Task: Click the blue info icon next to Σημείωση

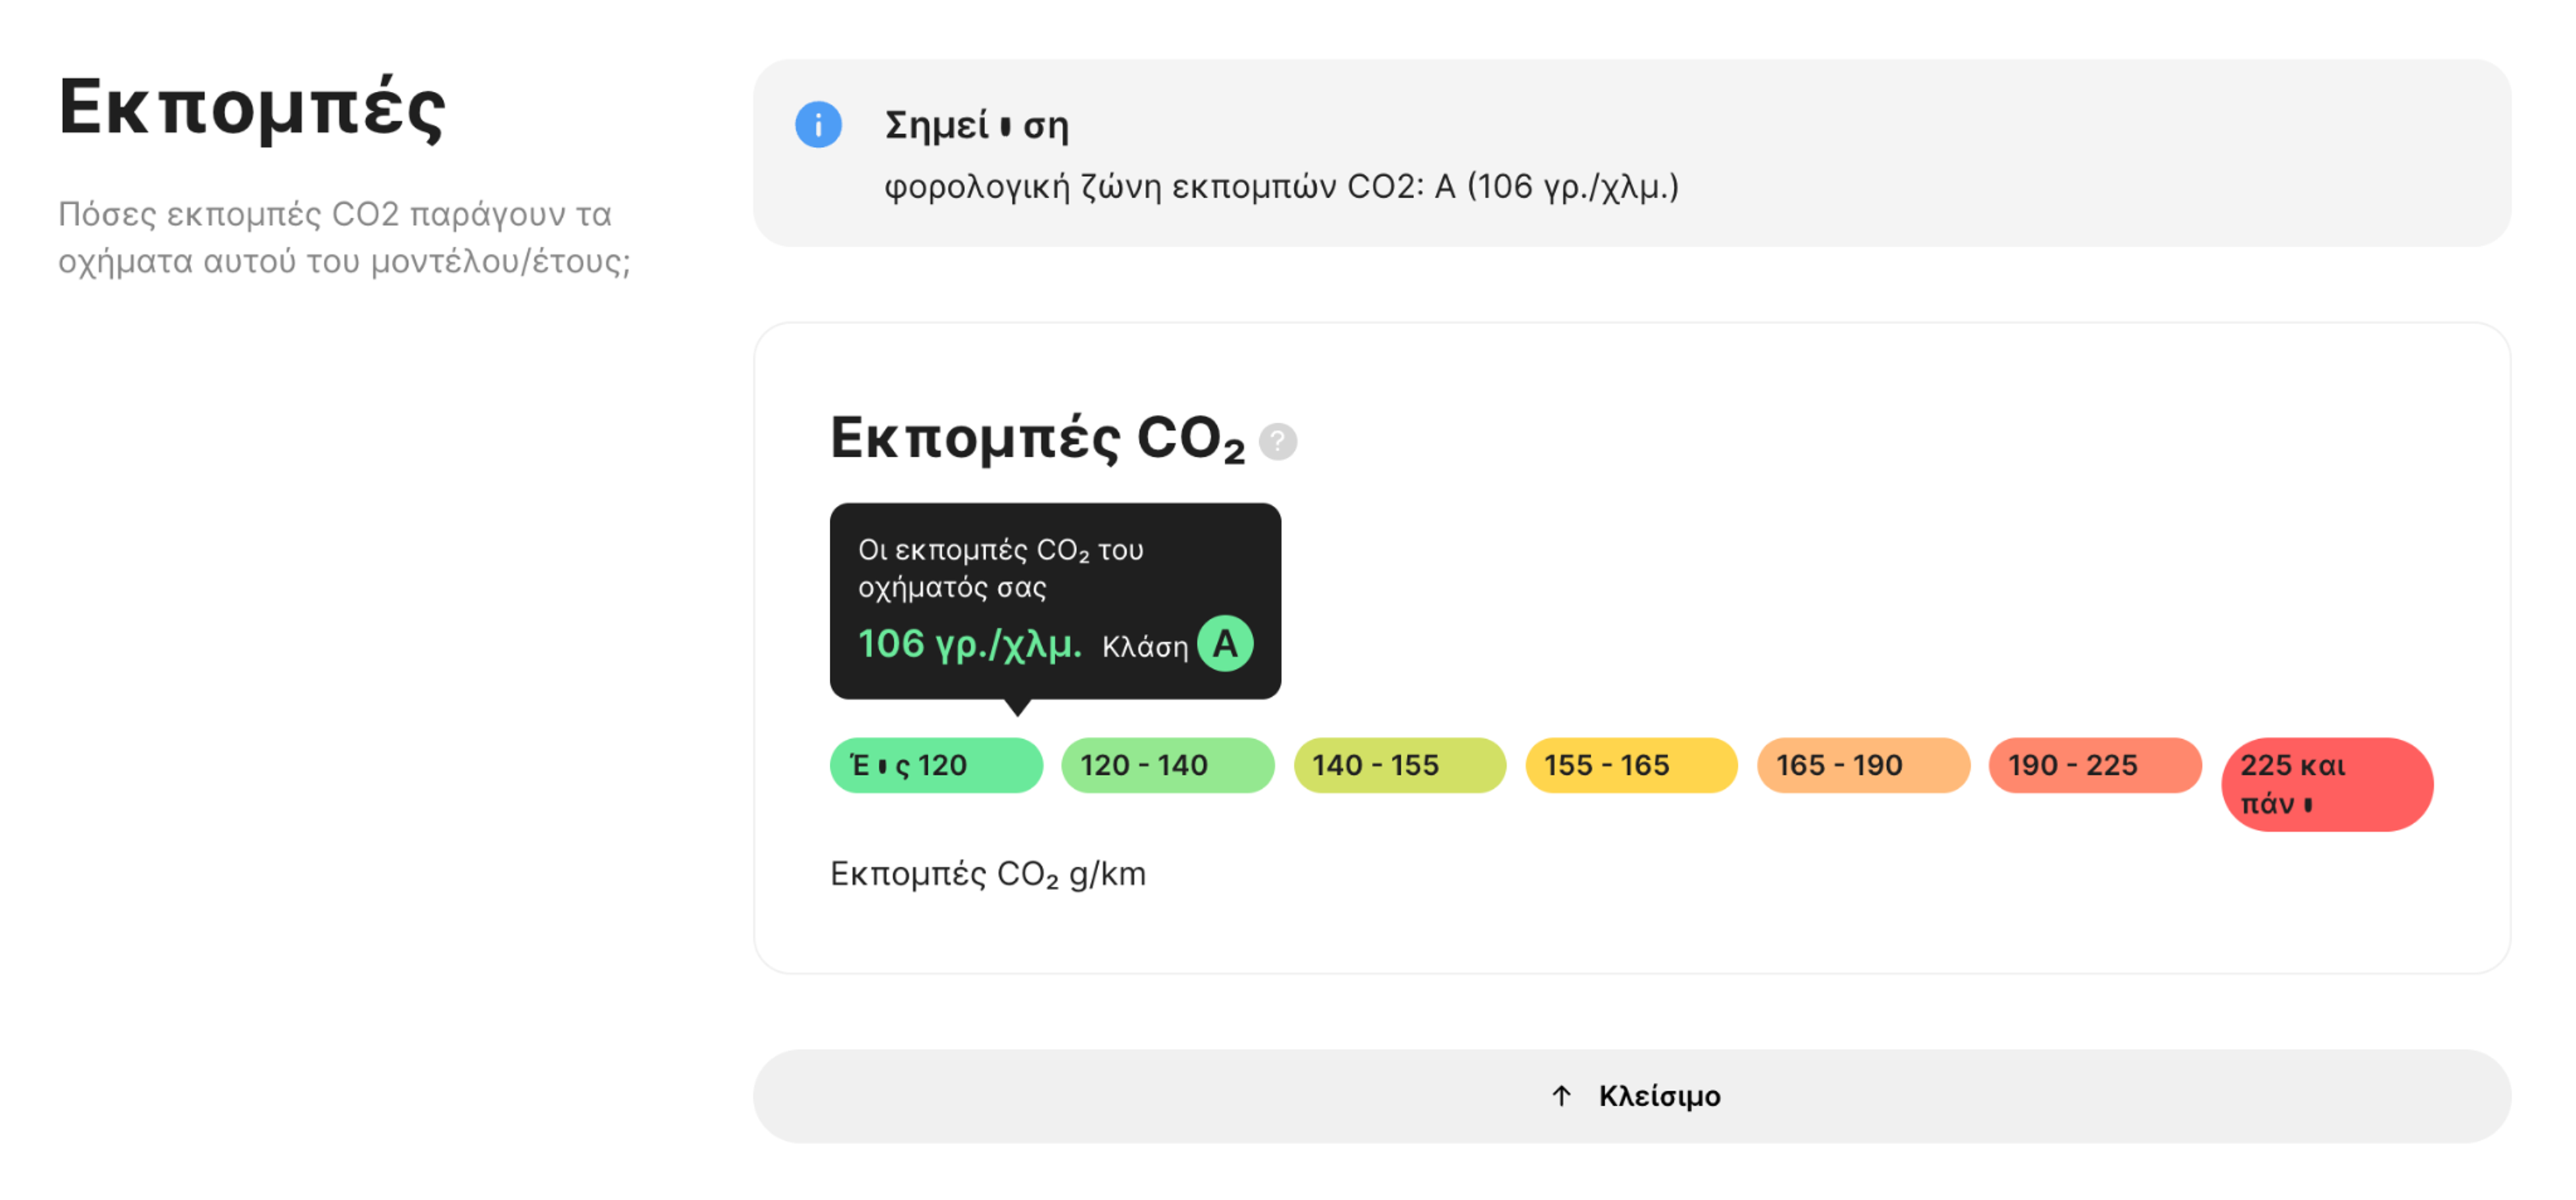Action: tap(819, 124)
